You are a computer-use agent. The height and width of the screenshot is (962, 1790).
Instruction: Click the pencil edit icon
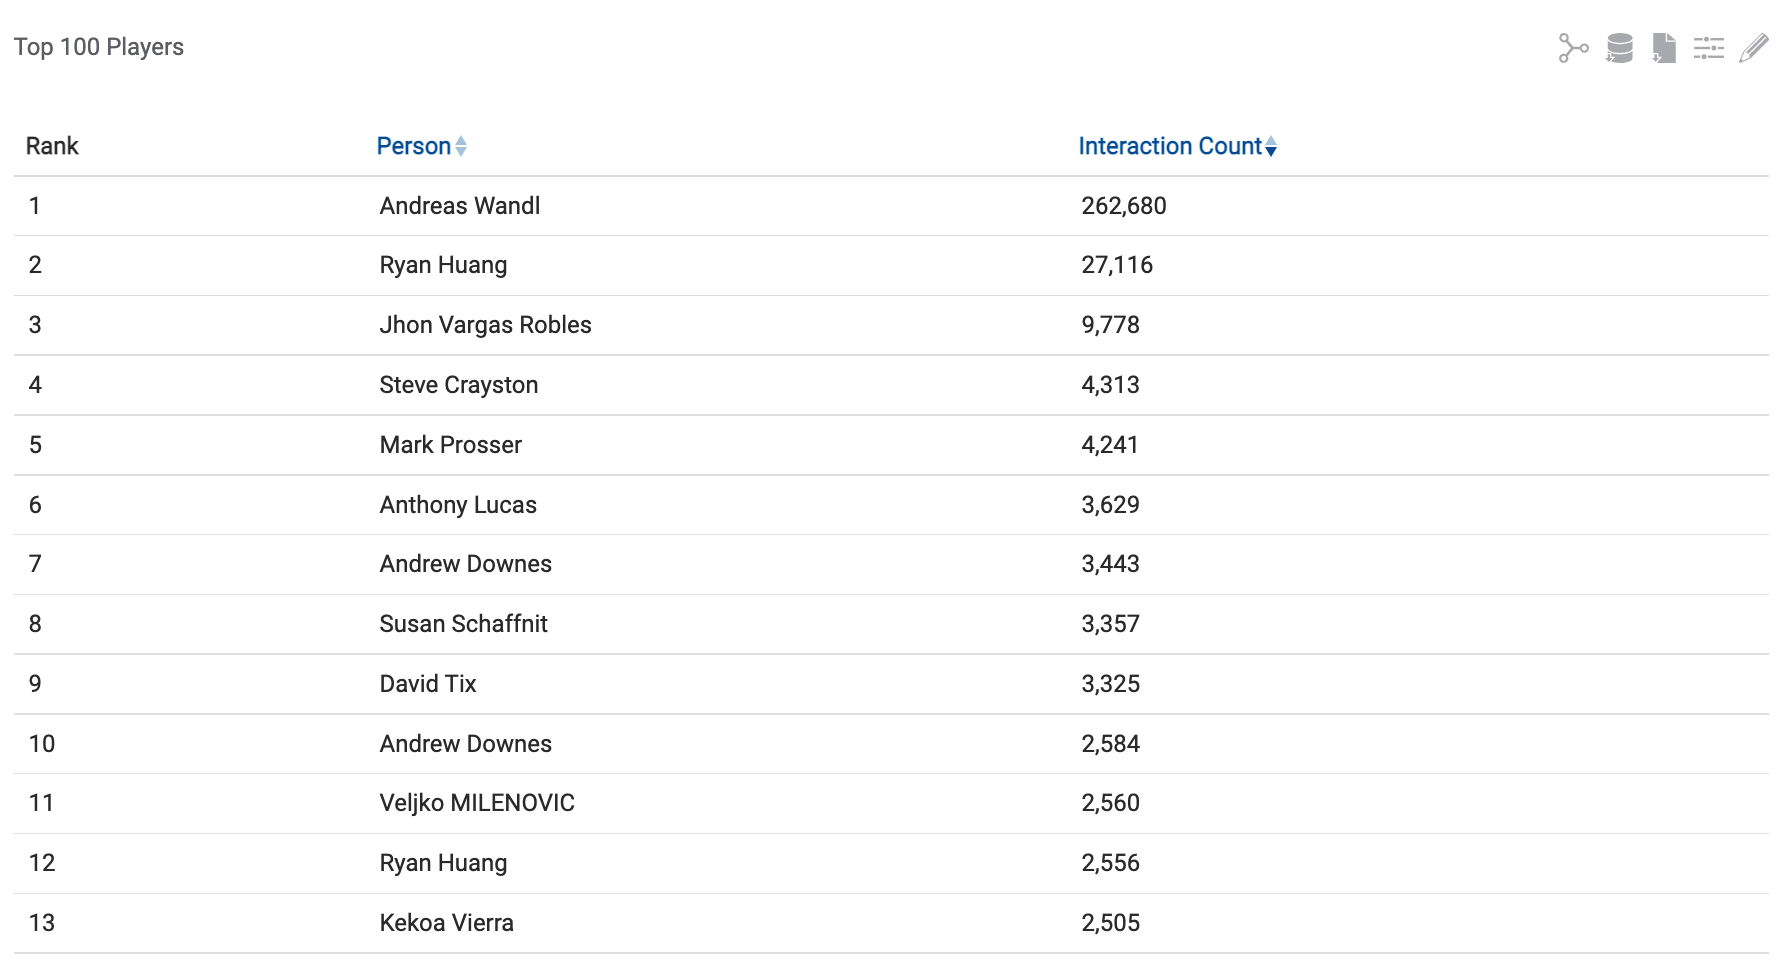tap(1753, 48)
